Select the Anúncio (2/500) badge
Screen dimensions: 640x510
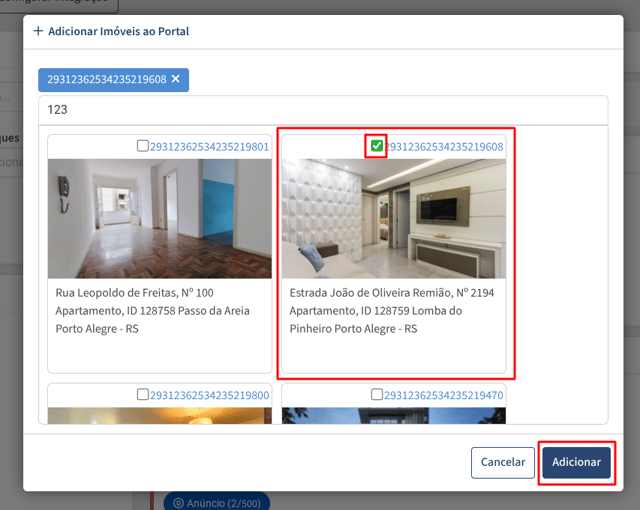coord(217,502)
